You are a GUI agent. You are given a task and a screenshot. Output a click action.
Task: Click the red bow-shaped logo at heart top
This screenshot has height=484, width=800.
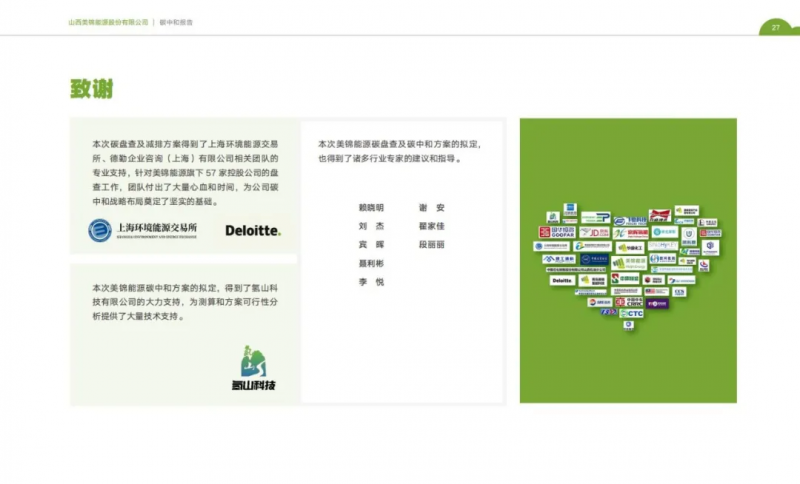[660, 215]
